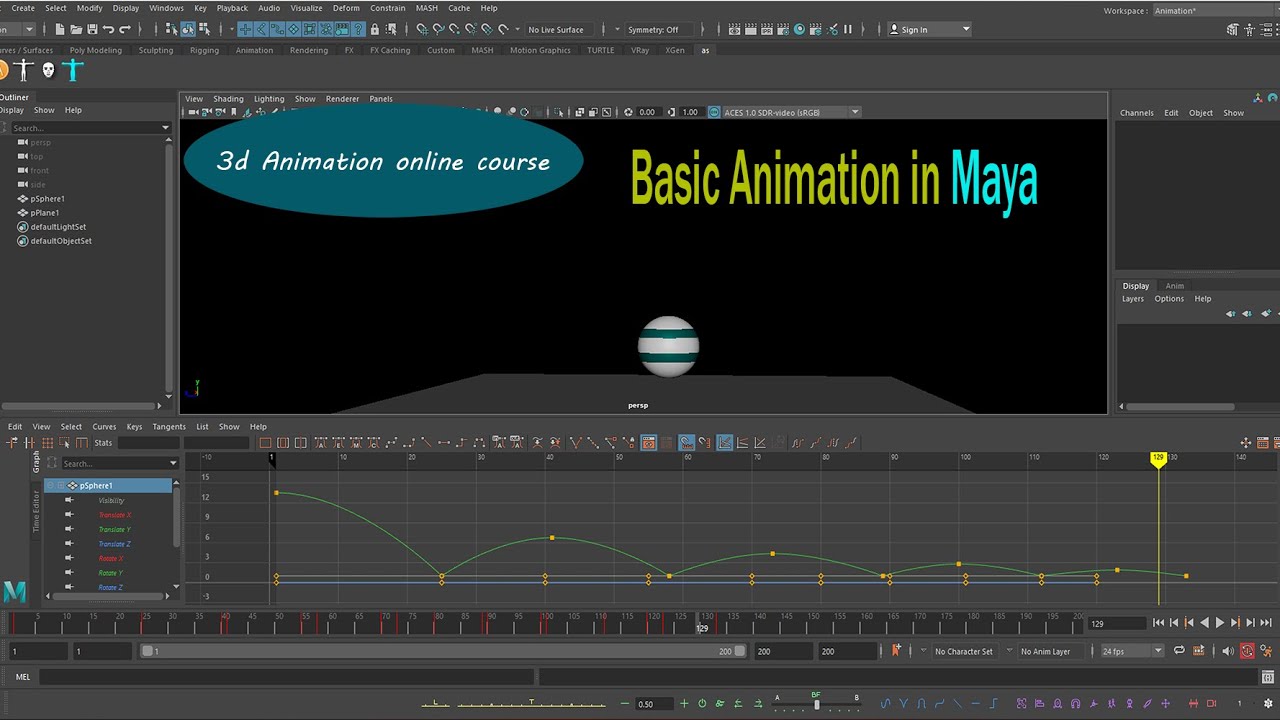Click the Redo arrow icon
The height and width of the screenshot is (720, 1280).
coord(124,30)
